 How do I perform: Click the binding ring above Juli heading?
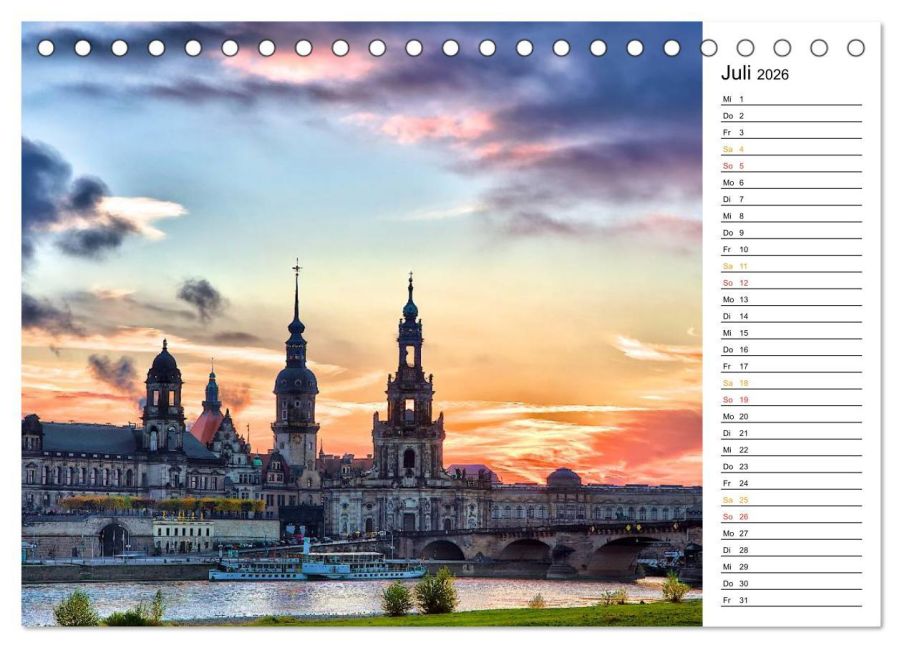744,46
